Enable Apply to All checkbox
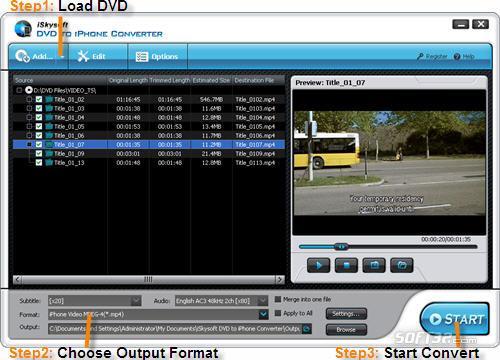This screenshot has width=500, height=360. pos(278,313)
